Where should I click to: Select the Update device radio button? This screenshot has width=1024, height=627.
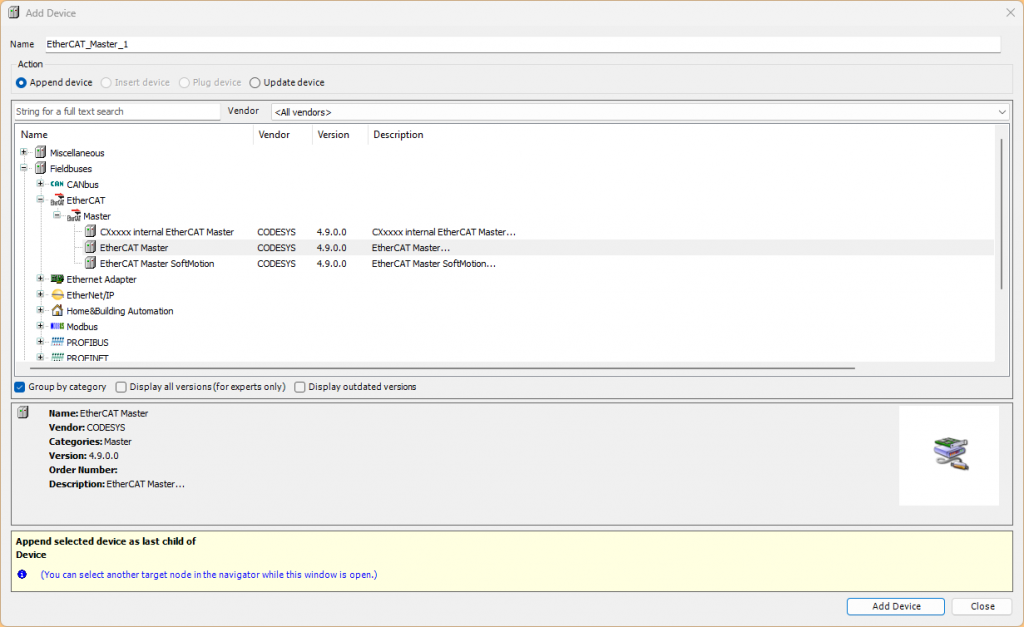[x=255, y=83]
